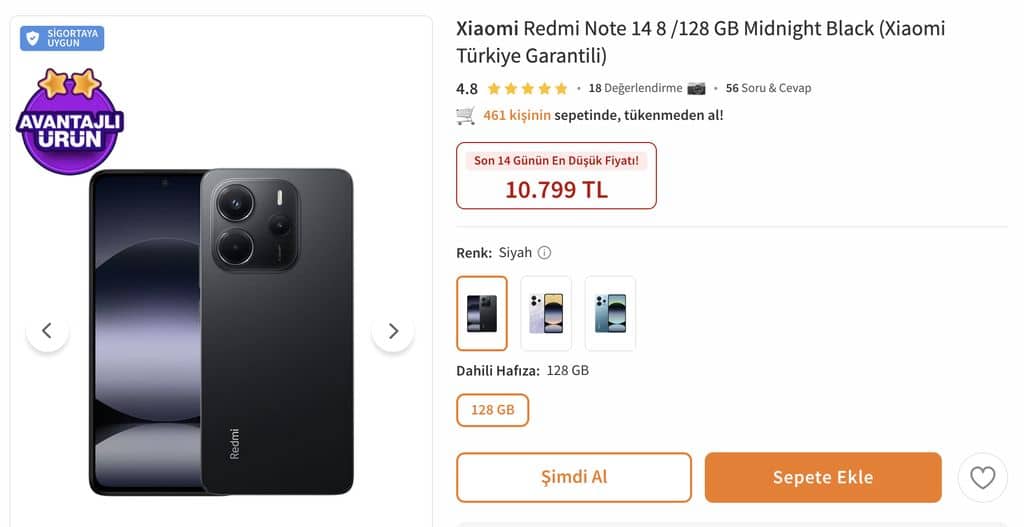This screenshot has height=527, width=1024.
Task: Select the 128 GB storage option
Action: [x=492, y=410]
